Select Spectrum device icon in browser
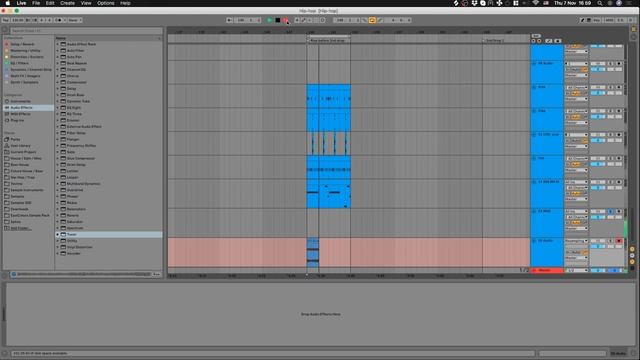The image size is (640, 360). pyautogui.click(x=63, y=228)
